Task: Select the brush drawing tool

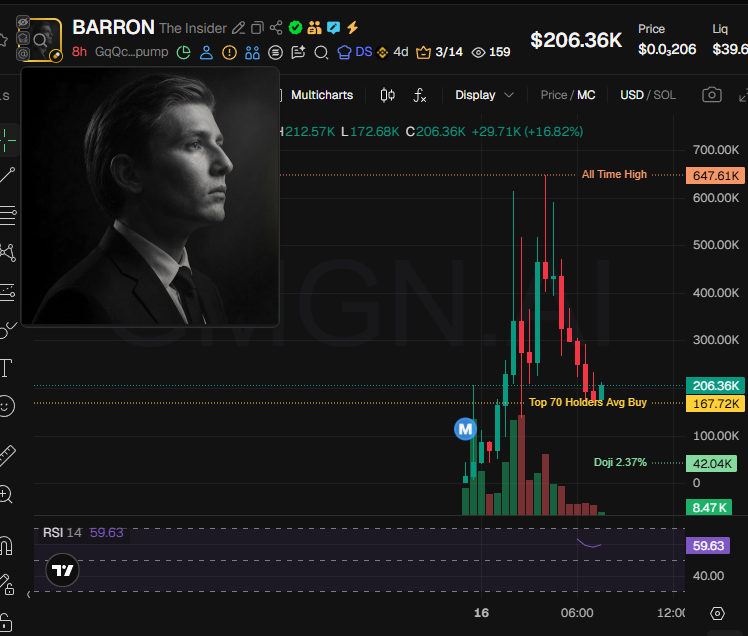Action: pos(7,329)
